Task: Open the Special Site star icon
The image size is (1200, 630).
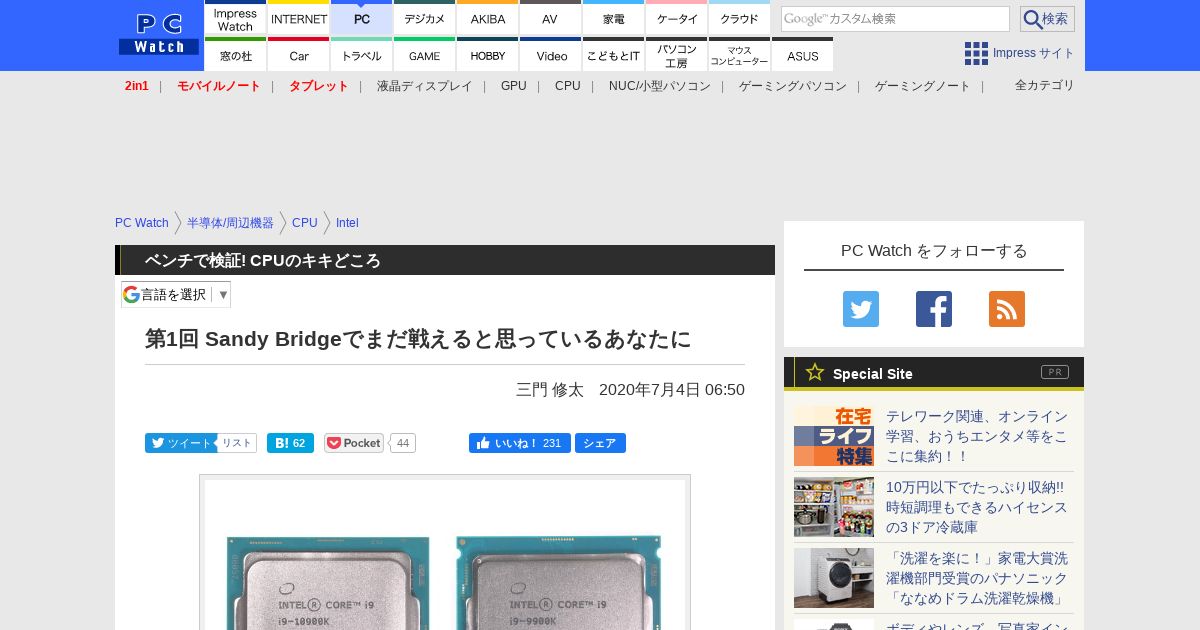Action: point(815,373)
